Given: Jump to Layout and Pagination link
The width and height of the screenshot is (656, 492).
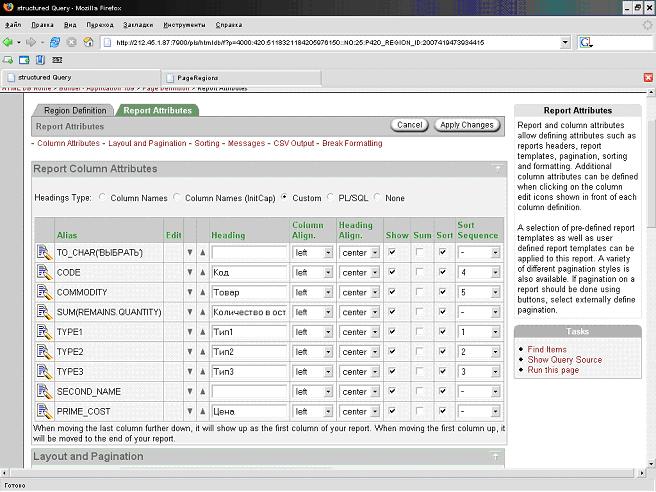Looking at the screenshot, I should point(147,143).
